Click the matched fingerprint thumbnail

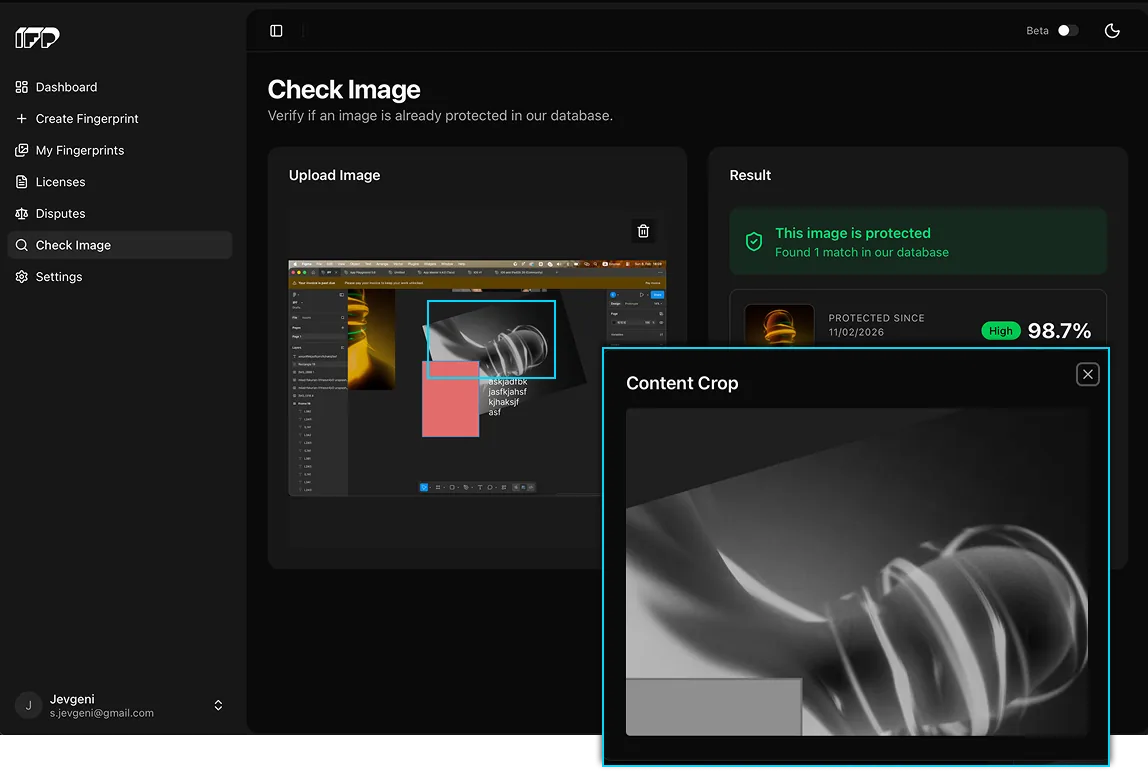point(779,325)
